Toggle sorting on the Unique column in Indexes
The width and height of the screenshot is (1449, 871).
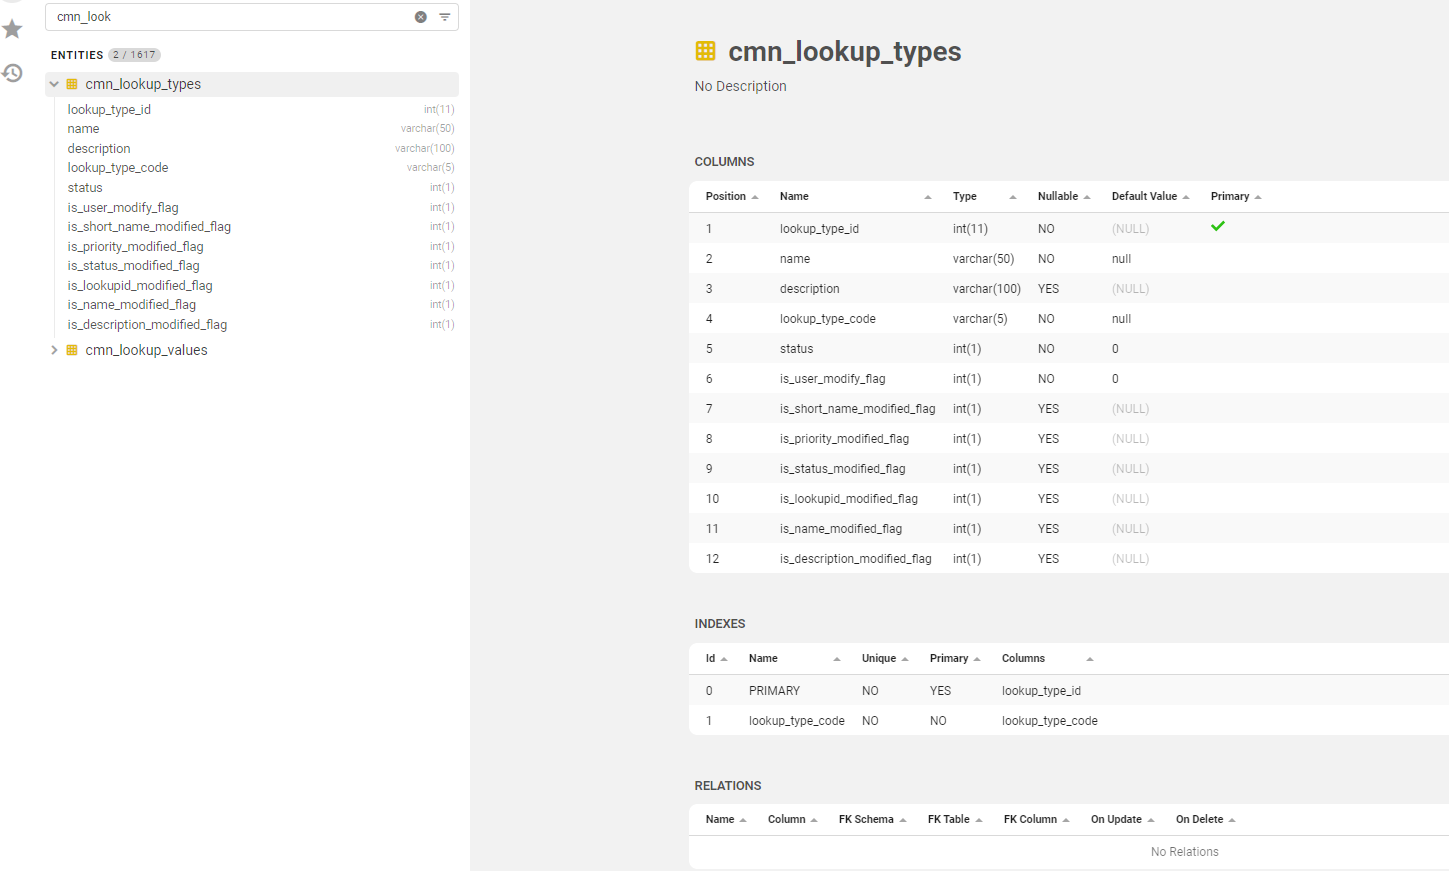[x=905, y=658]
